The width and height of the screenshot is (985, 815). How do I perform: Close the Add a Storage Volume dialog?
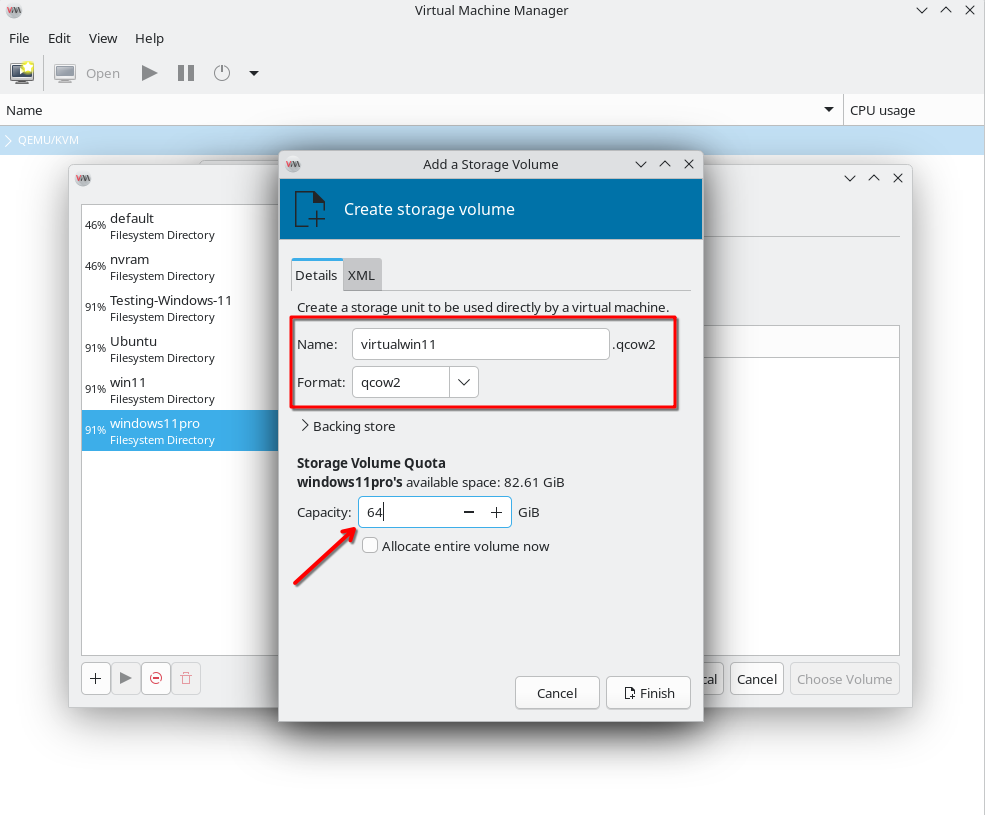click(688, 164)
